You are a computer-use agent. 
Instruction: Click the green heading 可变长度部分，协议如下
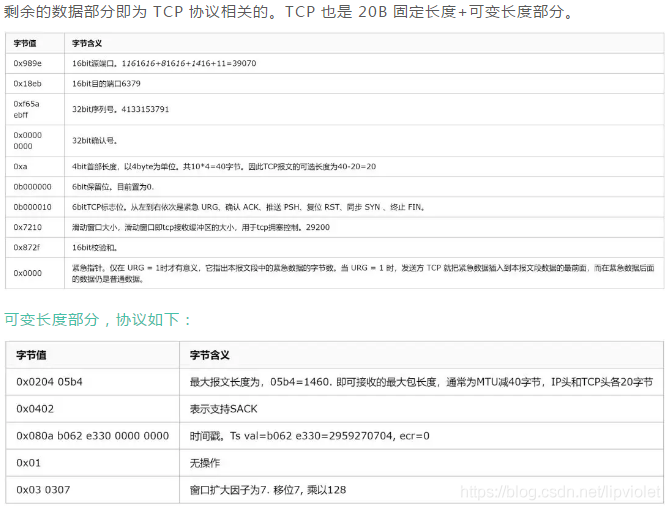pyautogui.click(x=97, y=319)
